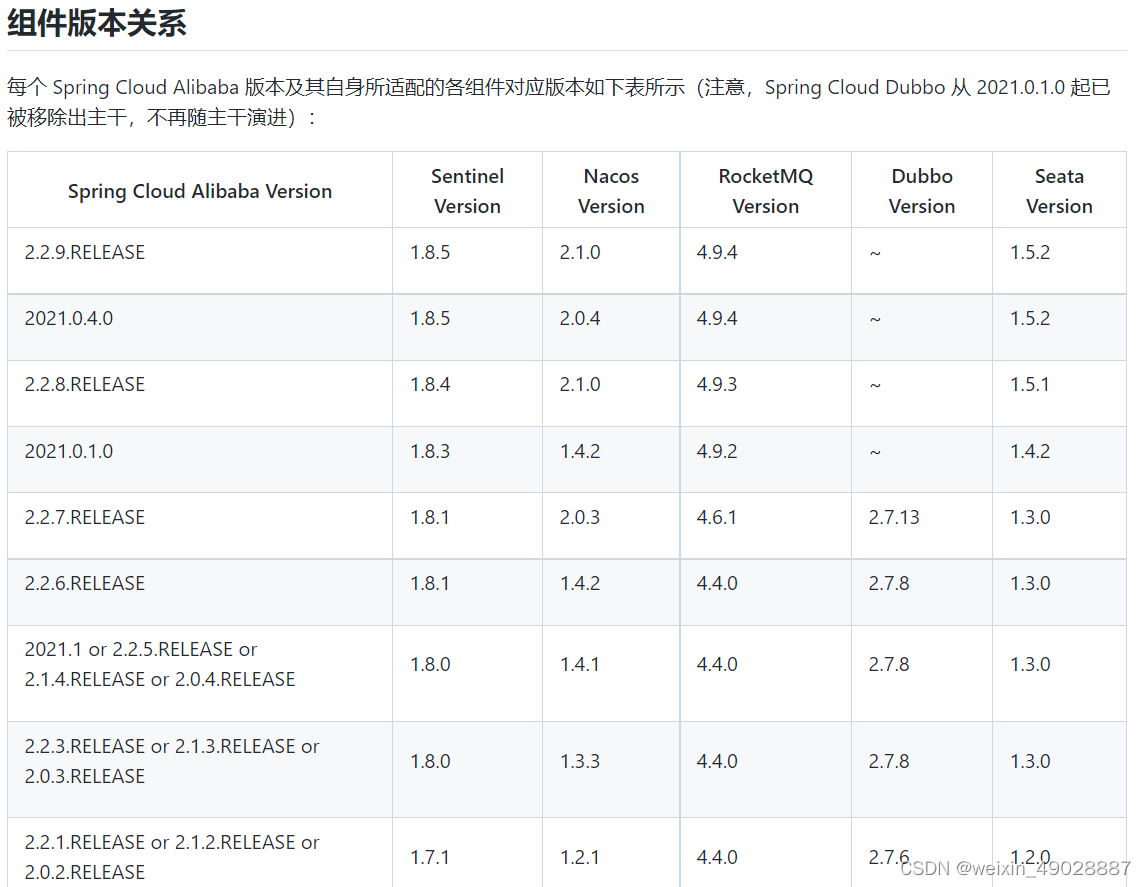Select the 2.2.8.RELEASE table cell
Viewport: 1146px width, 887px height.
(x=85, y=384)
